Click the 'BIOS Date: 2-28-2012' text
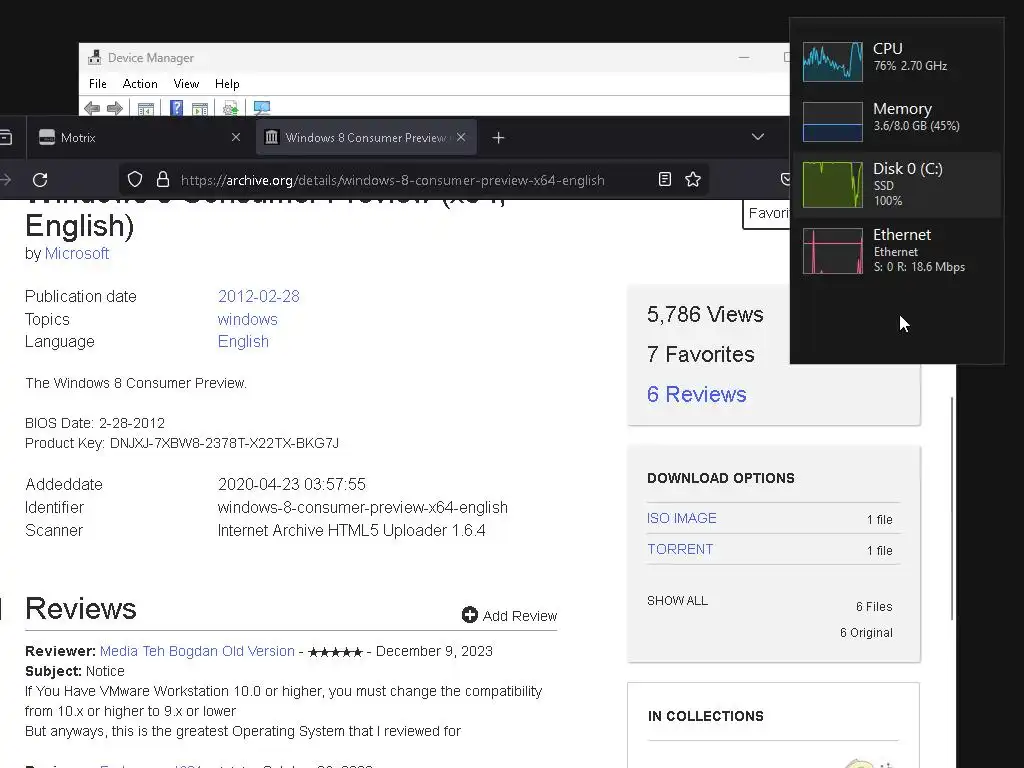Screen dimensions: 1024x768 95,423
